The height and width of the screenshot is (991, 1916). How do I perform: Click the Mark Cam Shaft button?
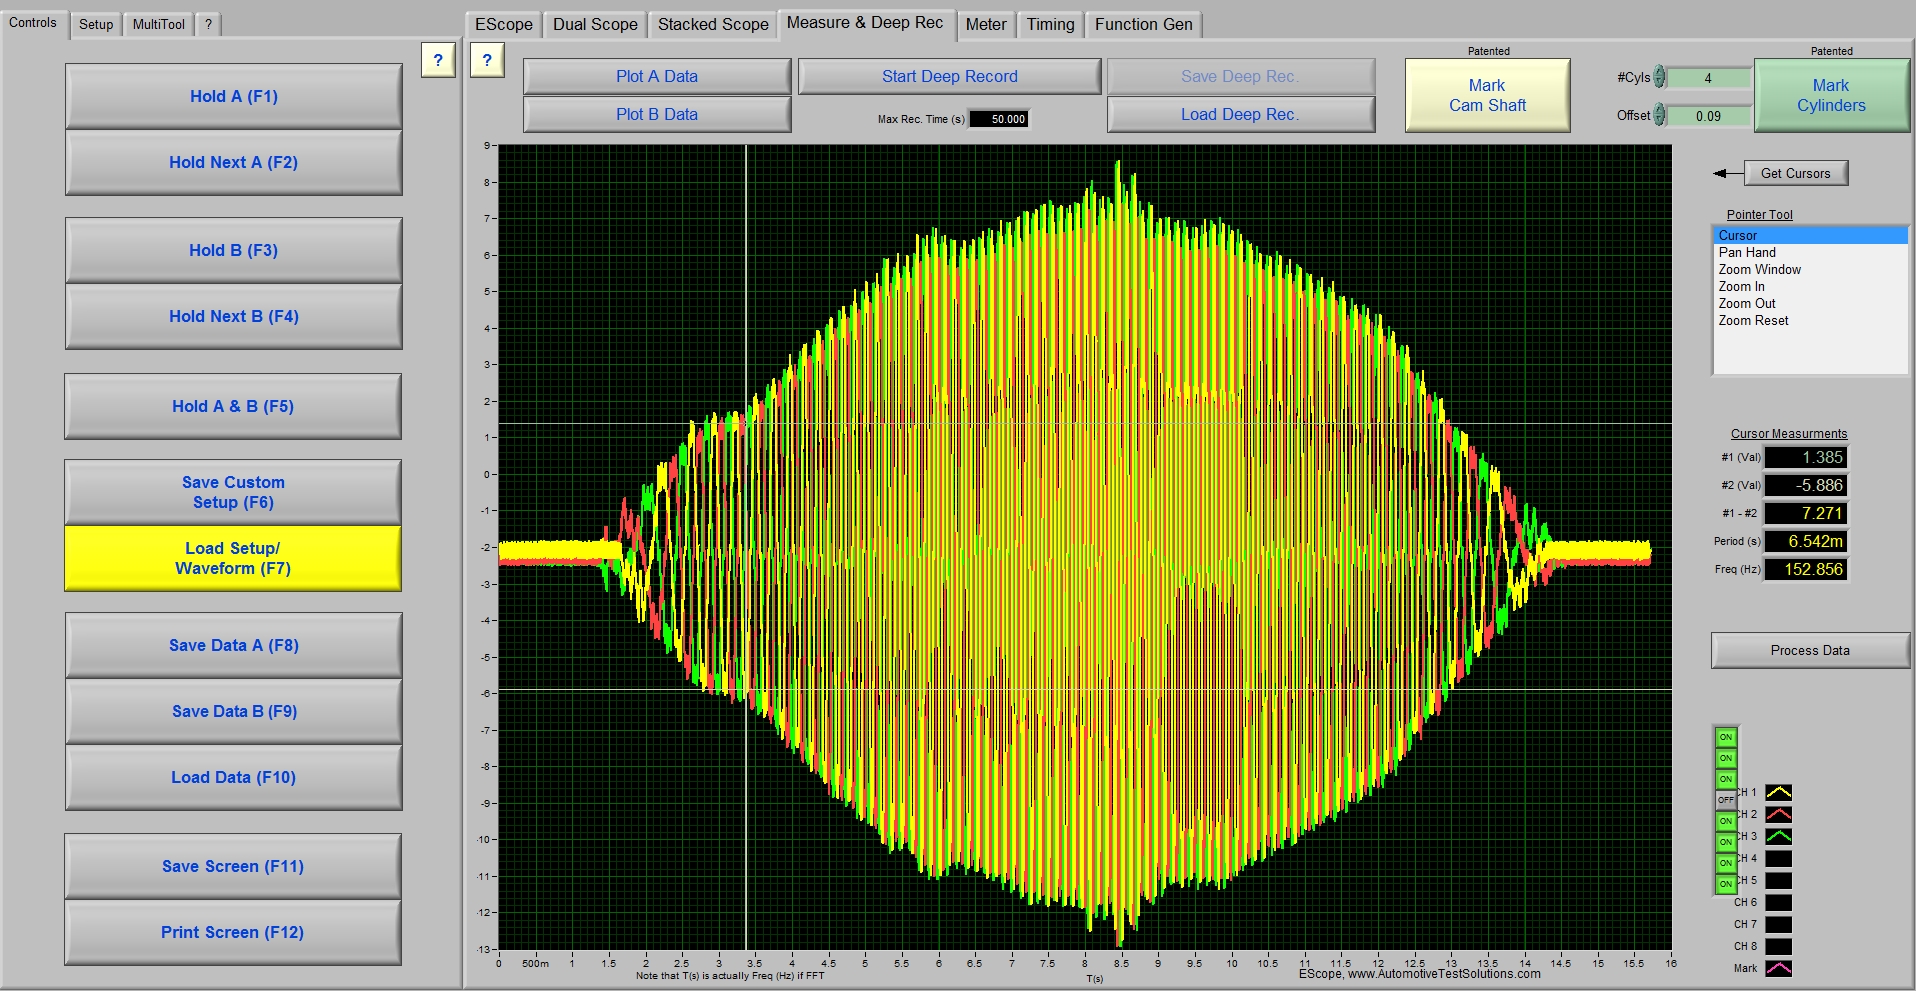click(x=1487, y=96)
